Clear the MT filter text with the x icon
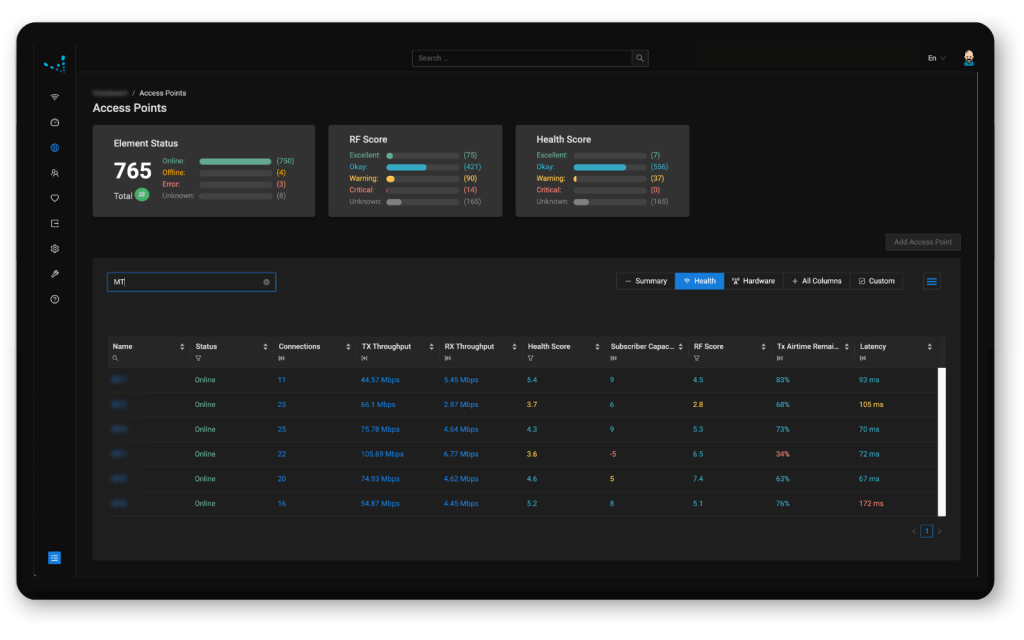The image size is (1024, 640). point(266,282)
